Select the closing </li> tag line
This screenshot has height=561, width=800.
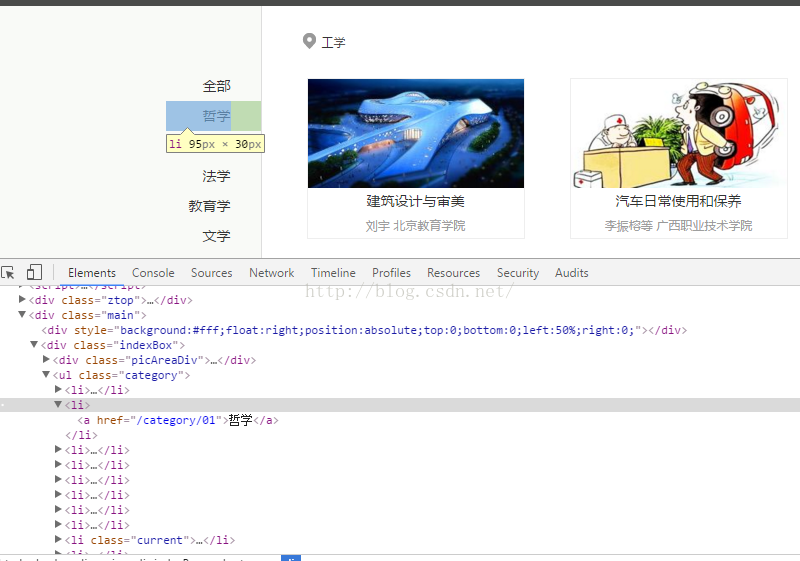pos(81,435)
